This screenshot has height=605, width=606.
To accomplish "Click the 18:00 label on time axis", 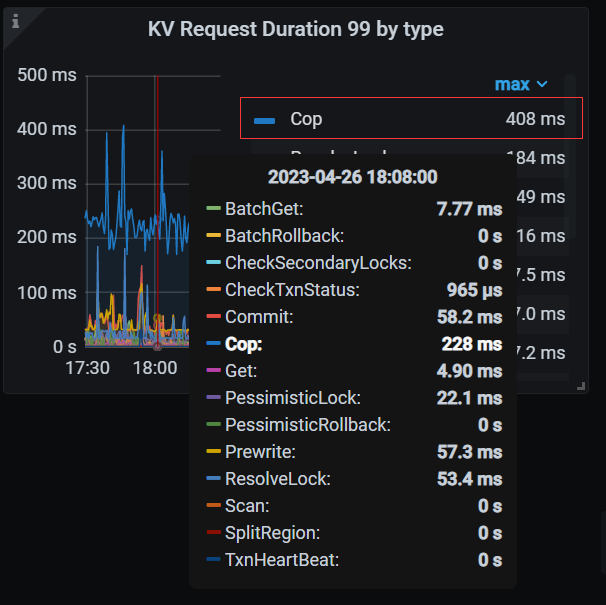I will (155, 368).
